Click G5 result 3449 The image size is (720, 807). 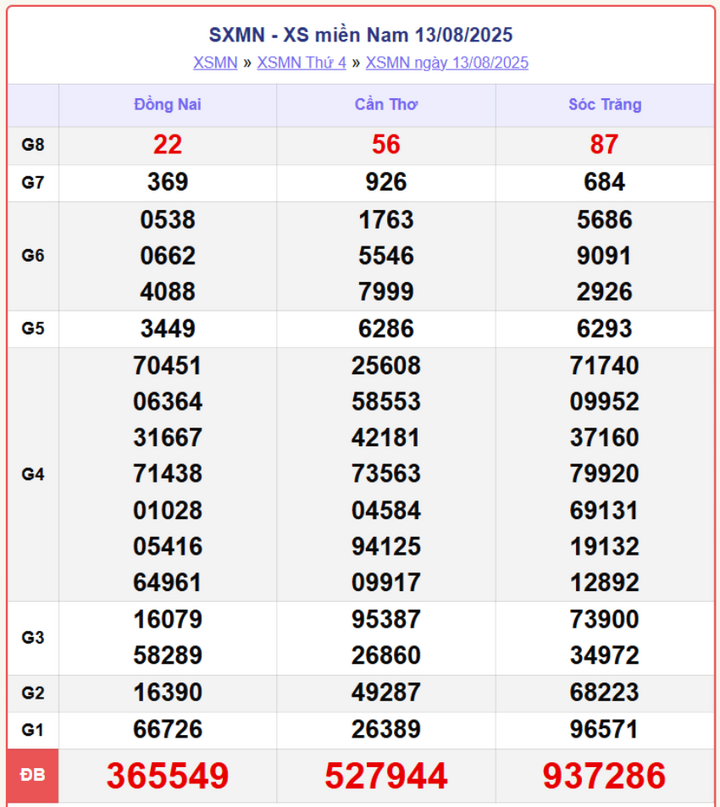click(x=168, y=329)
